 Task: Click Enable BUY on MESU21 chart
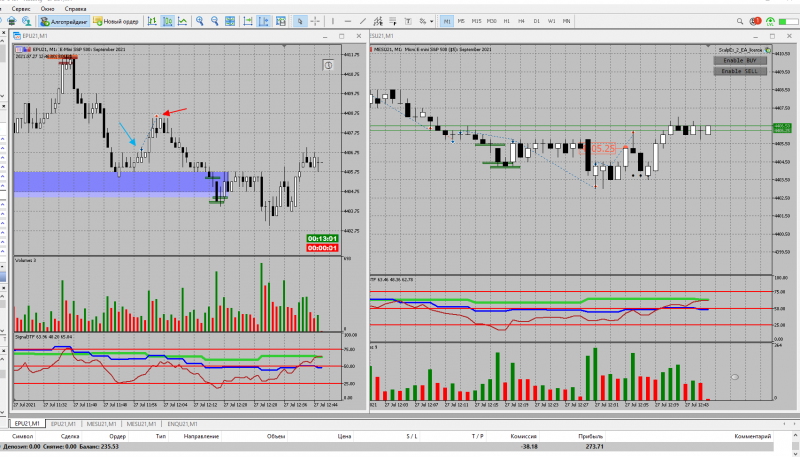[x=740, y=61]
